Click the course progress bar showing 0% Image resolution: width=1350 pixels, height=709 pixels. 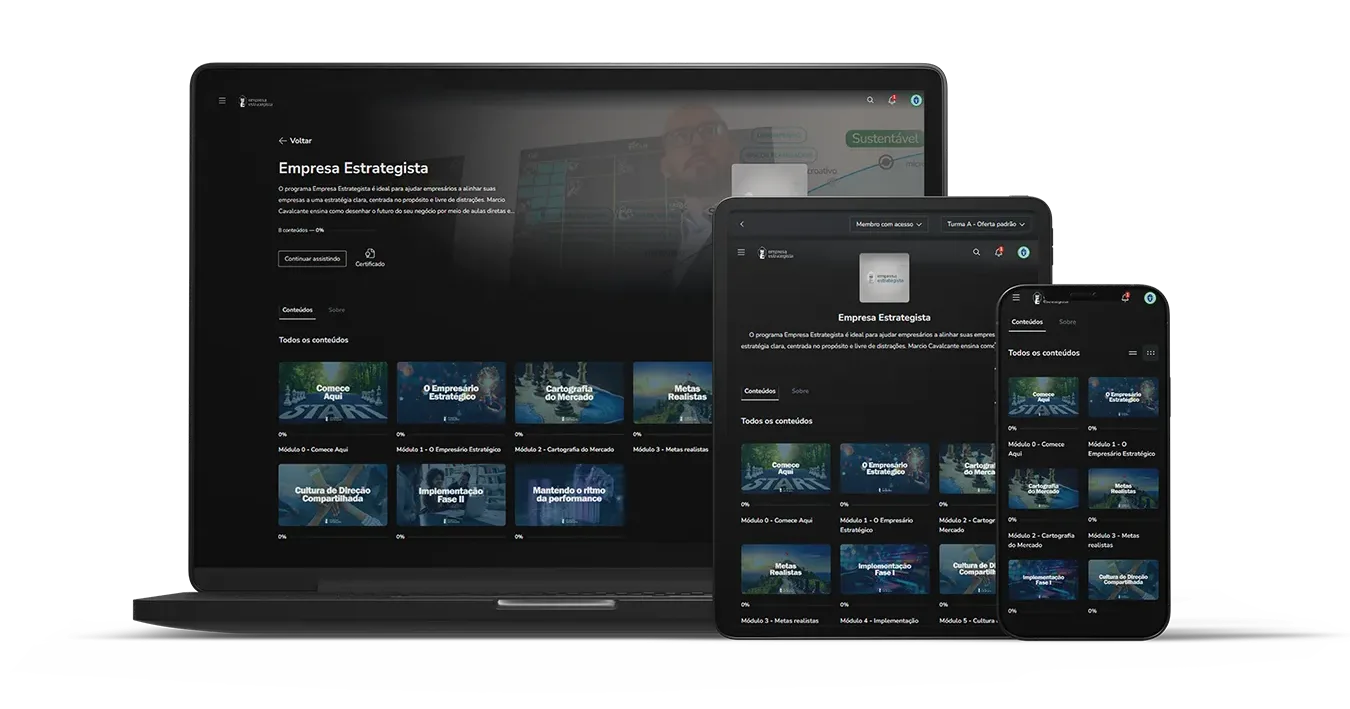click(x=301, y=230)
